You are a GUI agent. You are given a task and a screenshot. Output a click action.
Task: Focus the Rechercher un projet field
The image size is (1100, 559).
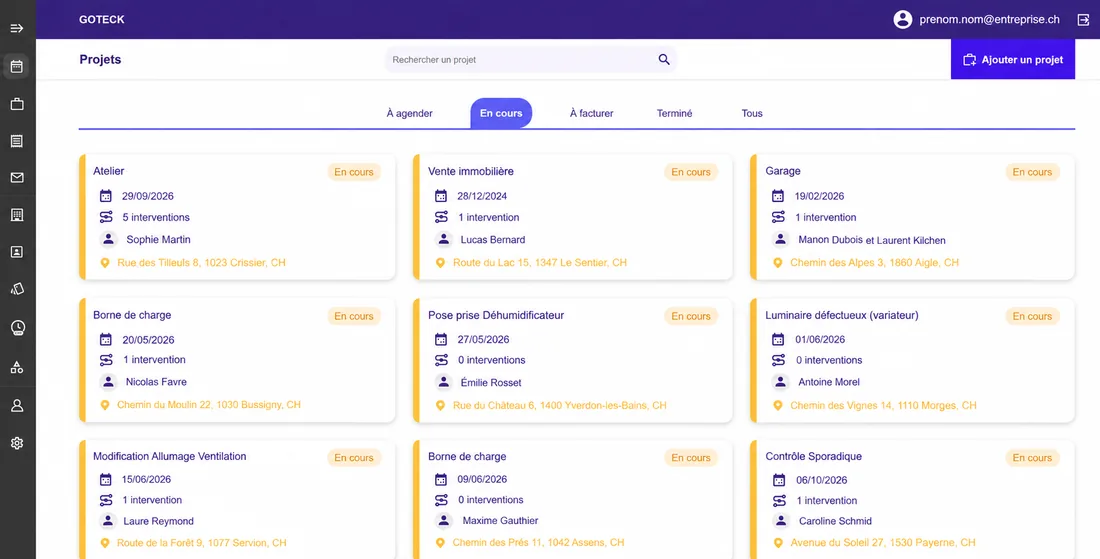point(530,60)
